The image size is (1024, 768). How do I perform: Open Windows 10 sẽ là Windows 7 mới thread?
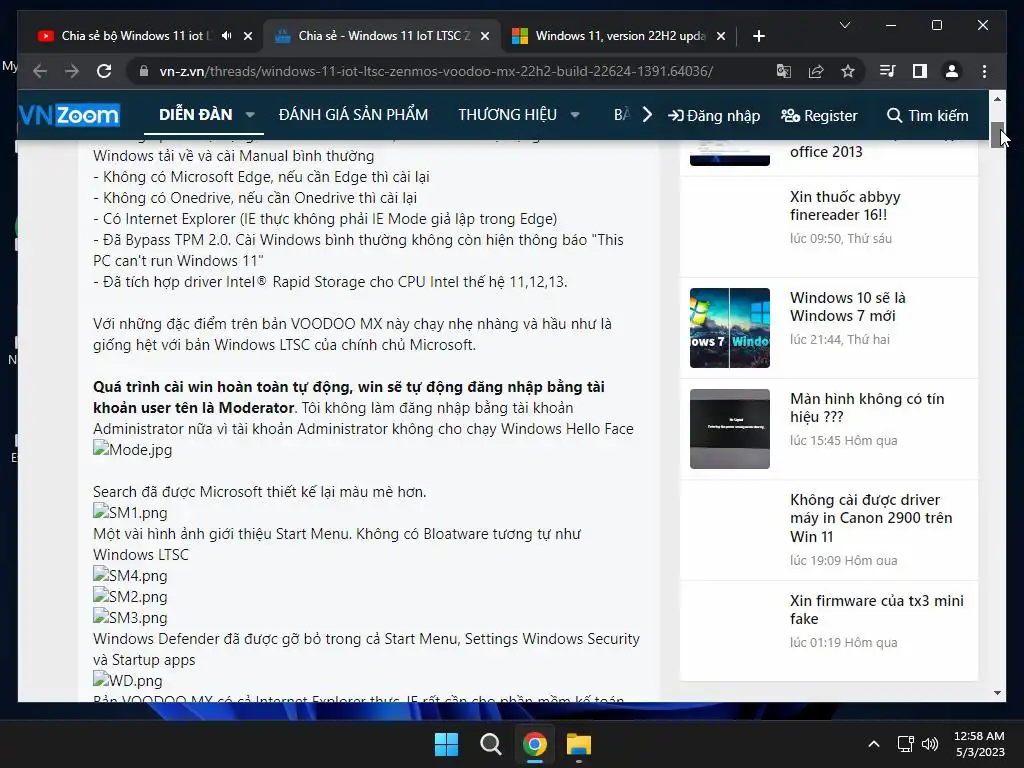[848, 306]
